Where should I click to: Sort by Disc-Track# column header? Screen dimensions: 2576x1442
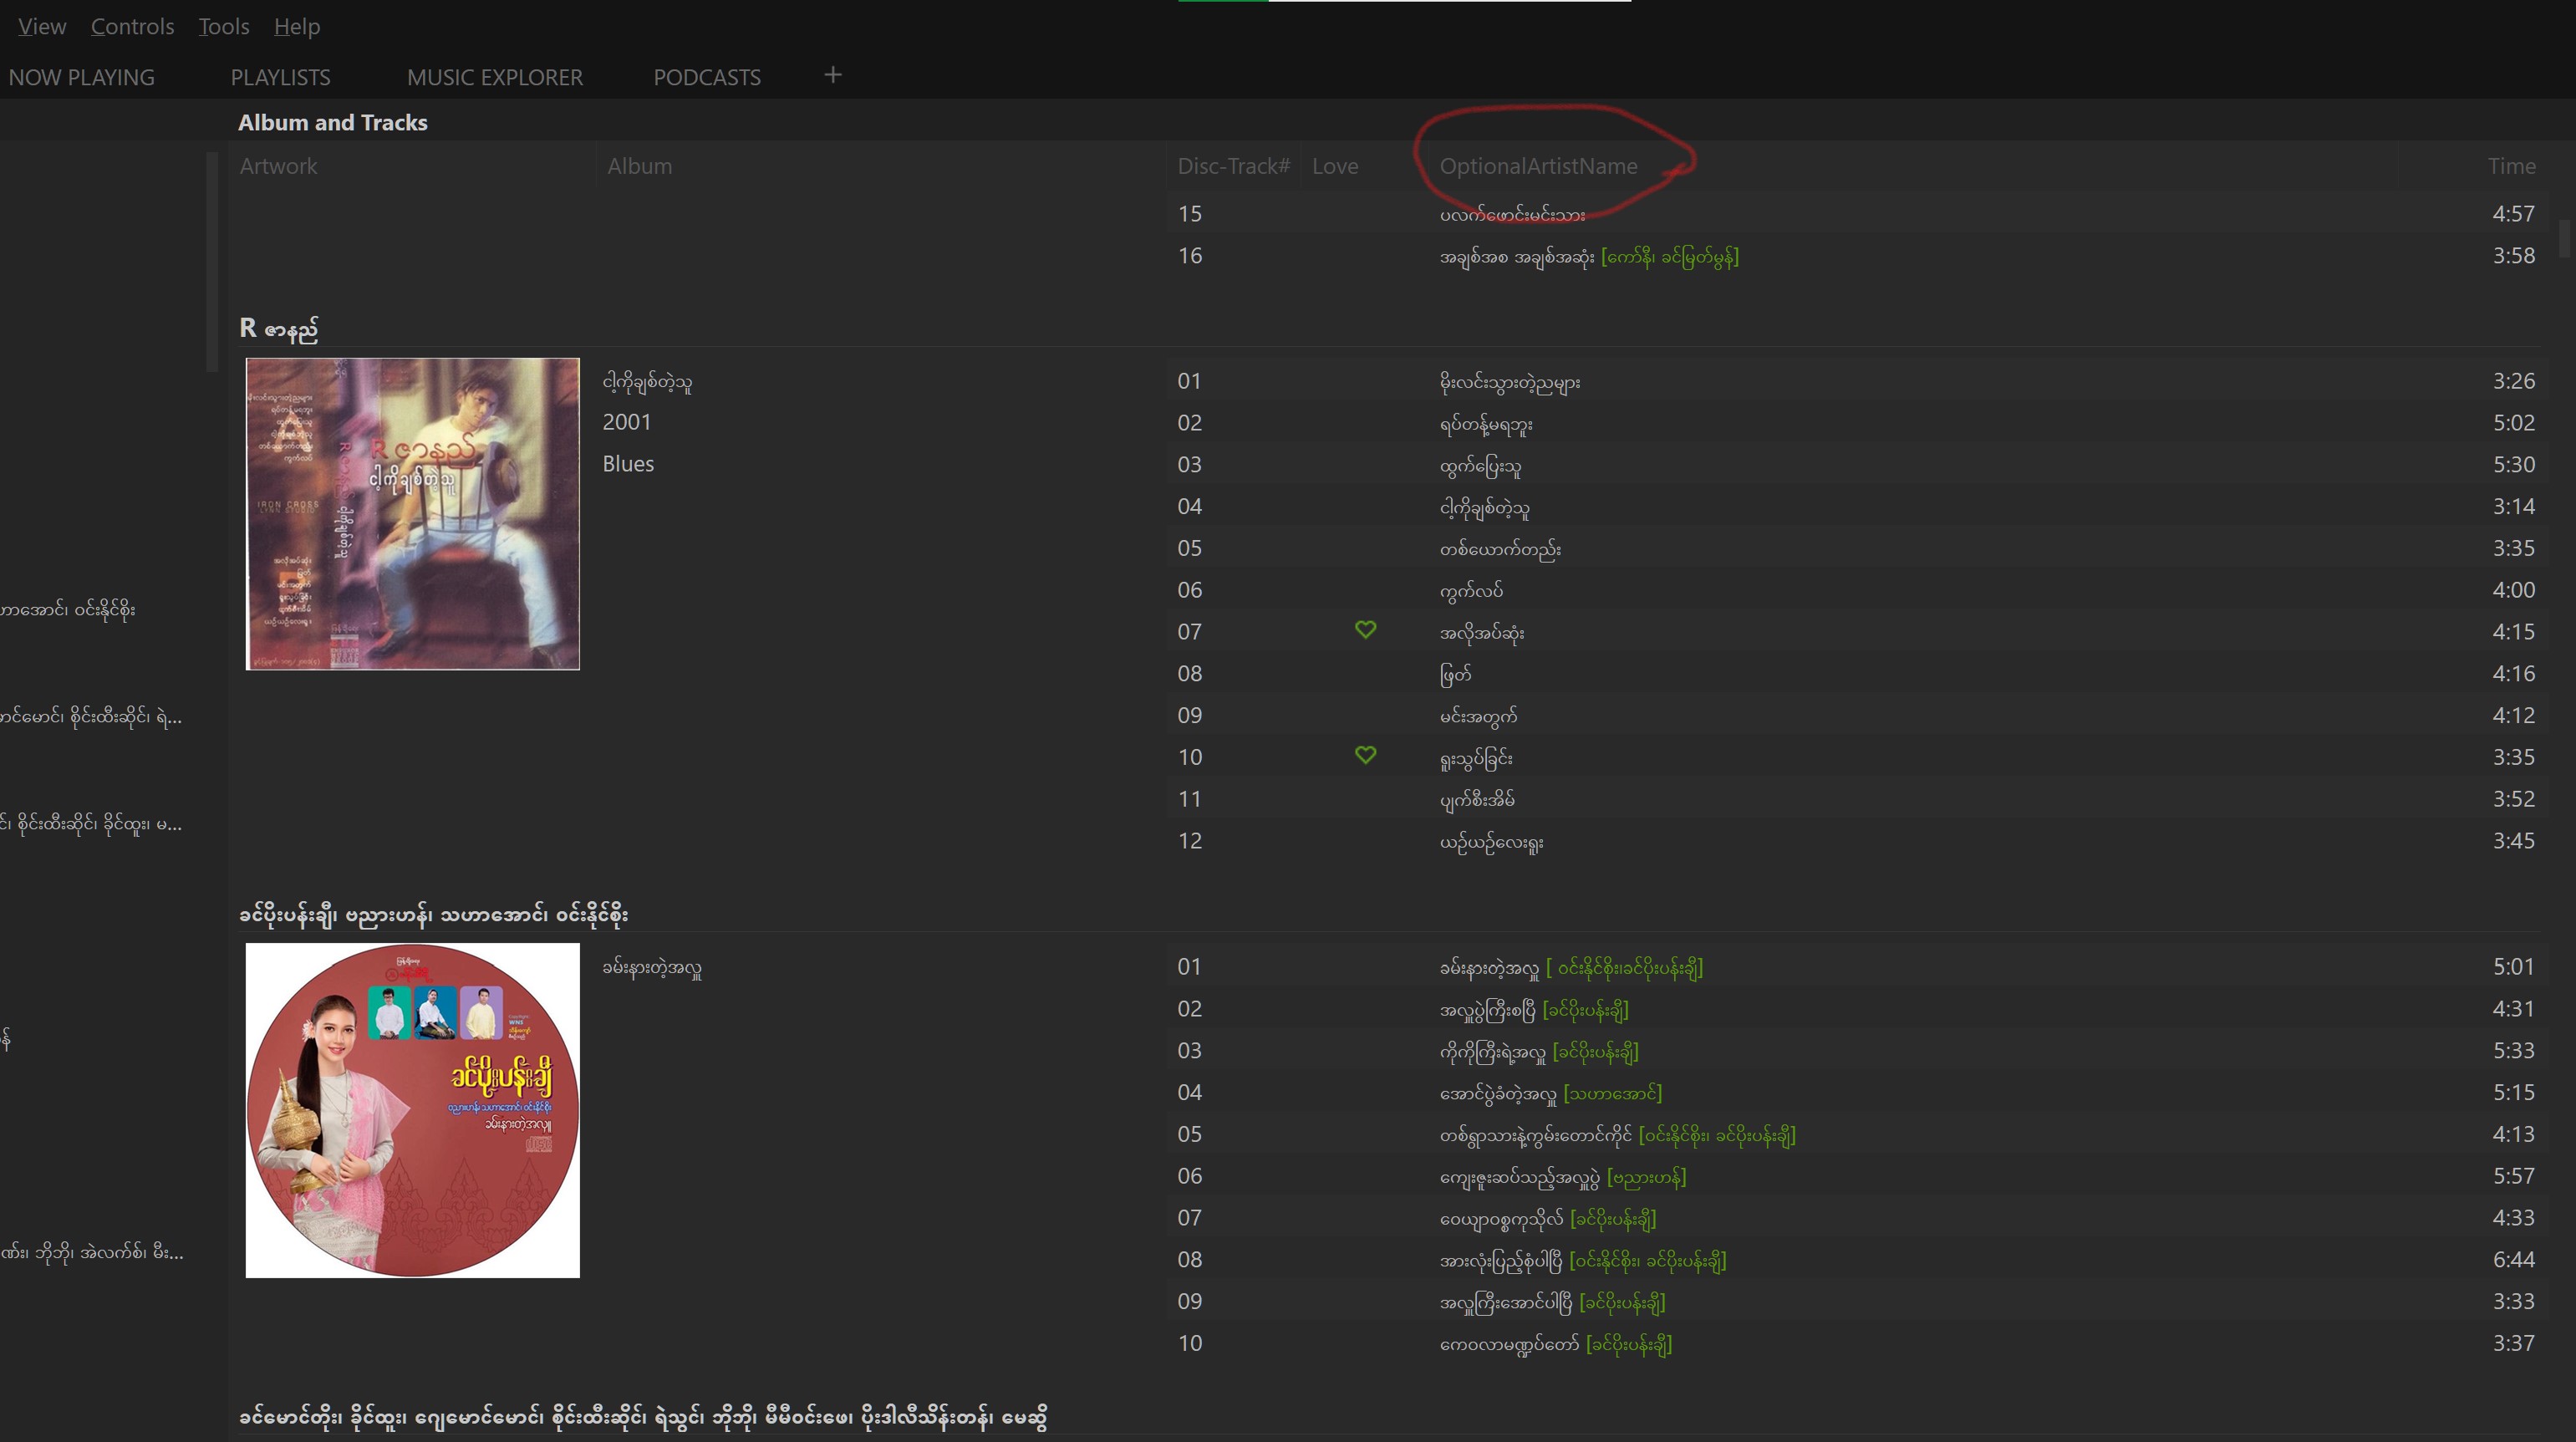[x=1233, y=166]
